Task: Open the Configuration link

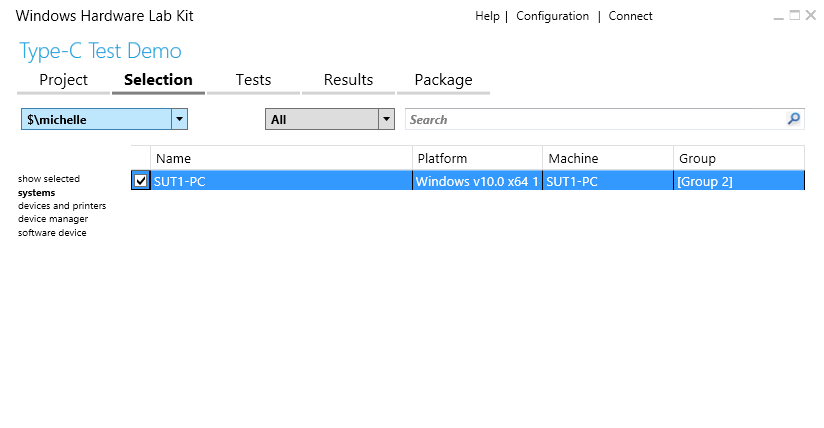Action: pyautogui.click(x=552, y=16)
